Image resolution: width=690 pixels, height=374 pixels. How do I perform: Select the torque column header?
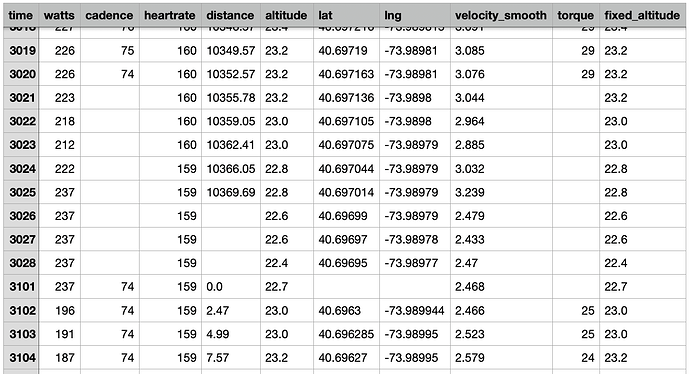(x=576, y=15)
